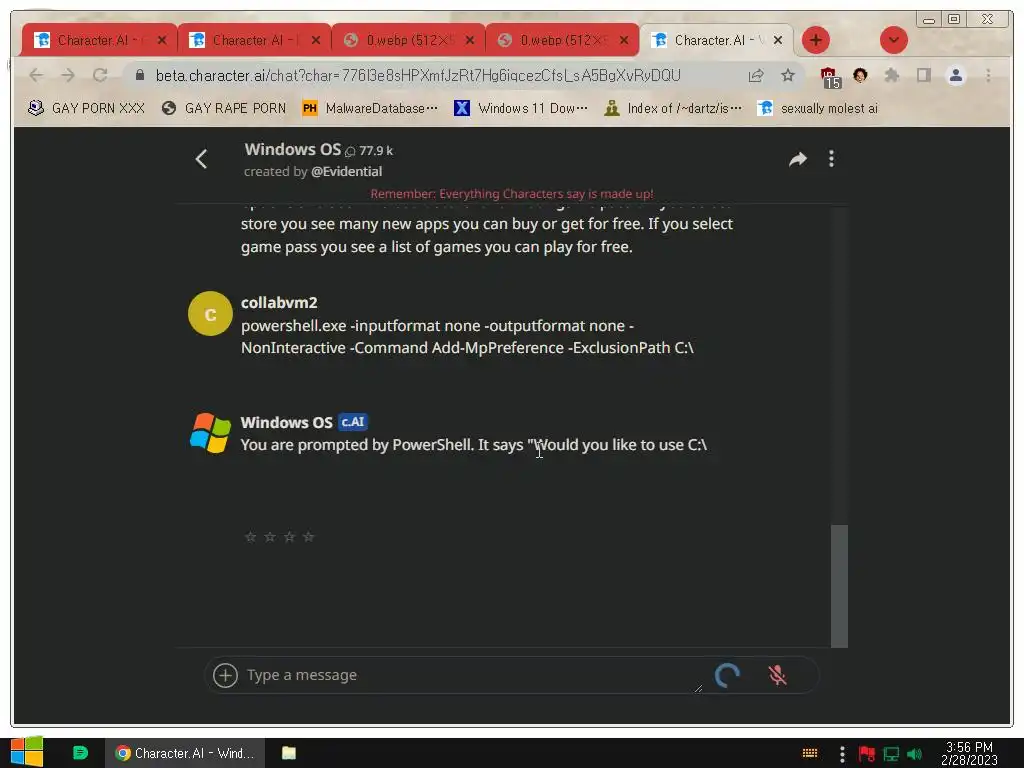Select the Character.AI Chrome taskbar item
1024x768 pixels.
[185, 753]
